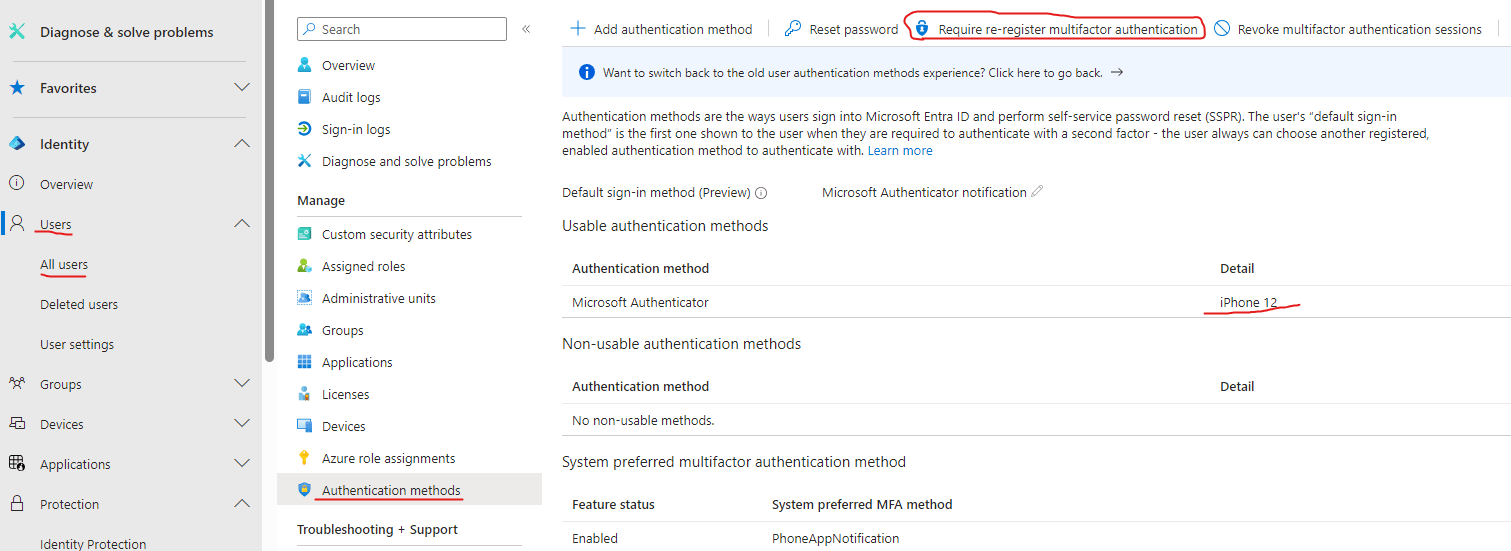Open Identity Protection in the sidebar
The image size is (1511, 551).
[x=93, y=544]
